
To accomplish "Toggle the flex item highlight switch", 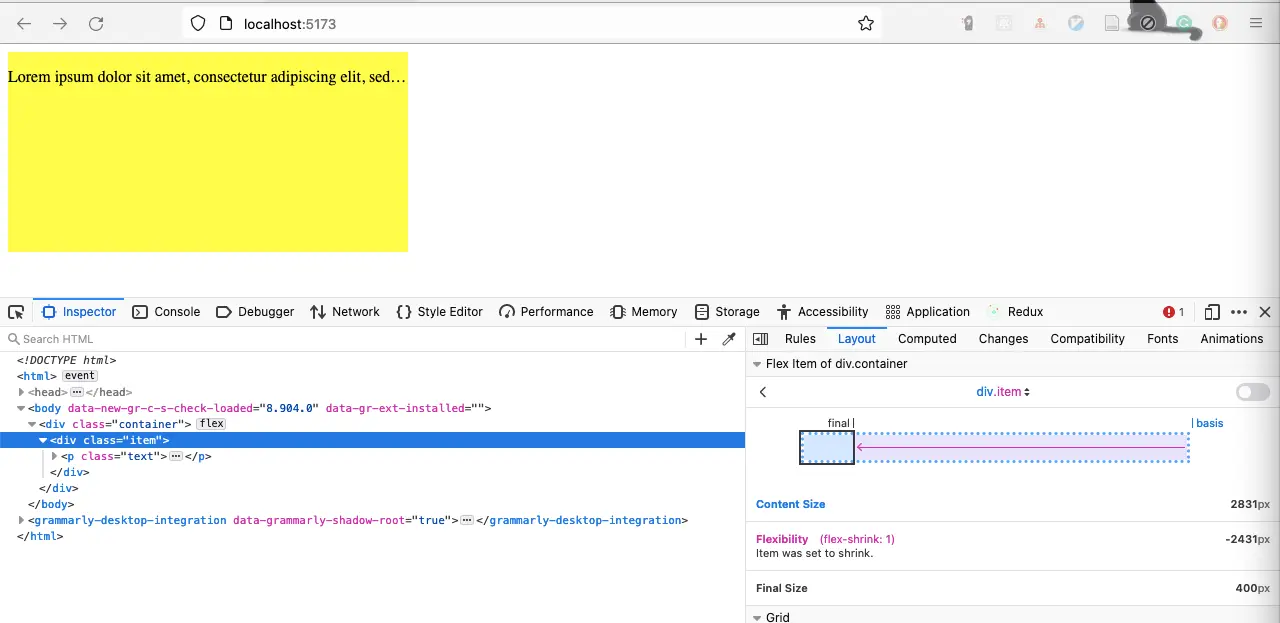I will point(1252,392).
